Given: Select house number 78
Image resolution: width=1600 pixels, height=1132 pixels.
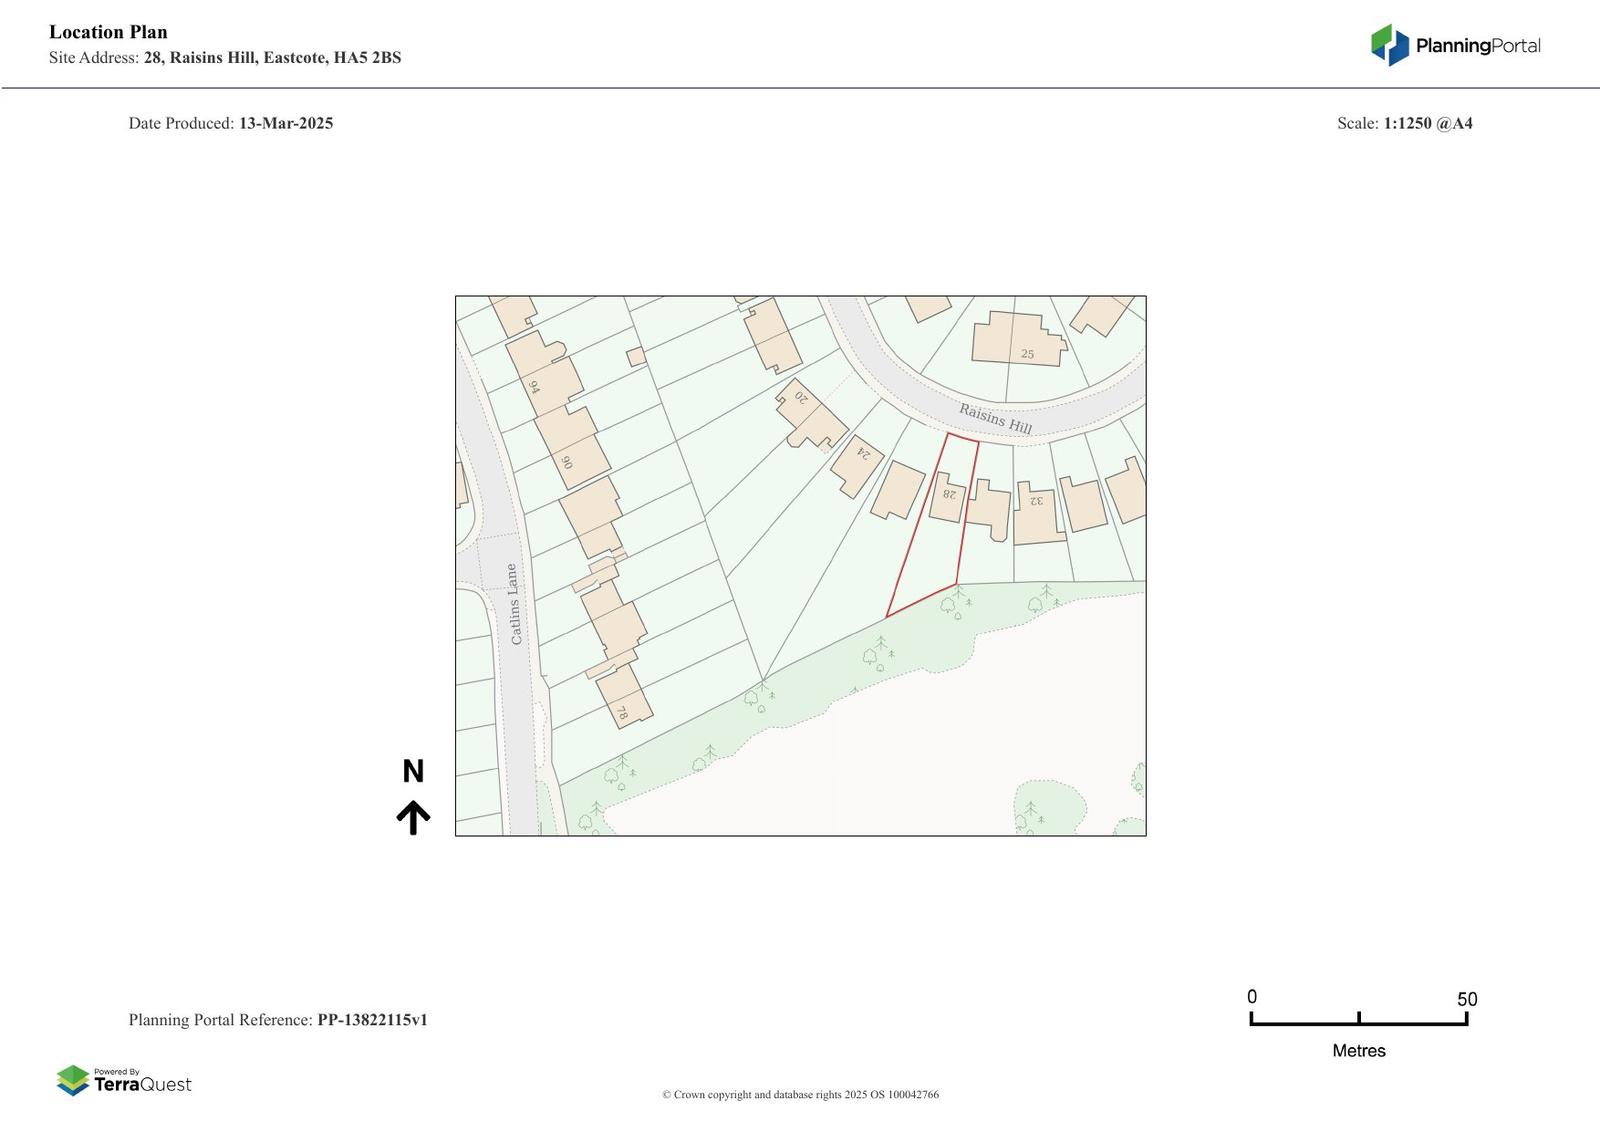Looking at the screenshot, I should [624, 698].
